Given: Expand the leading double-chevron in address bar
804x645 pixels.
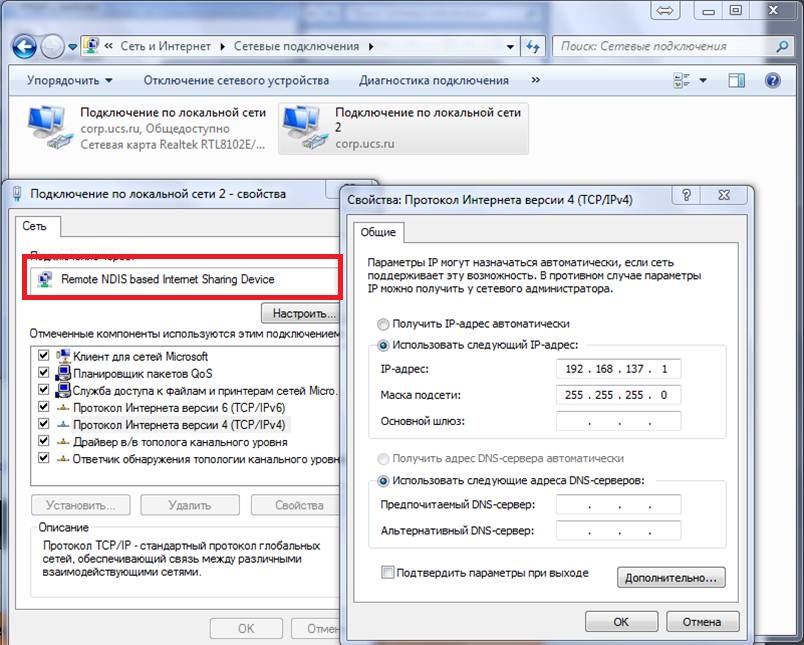Looking at the screenshot, I should [109, 46].
